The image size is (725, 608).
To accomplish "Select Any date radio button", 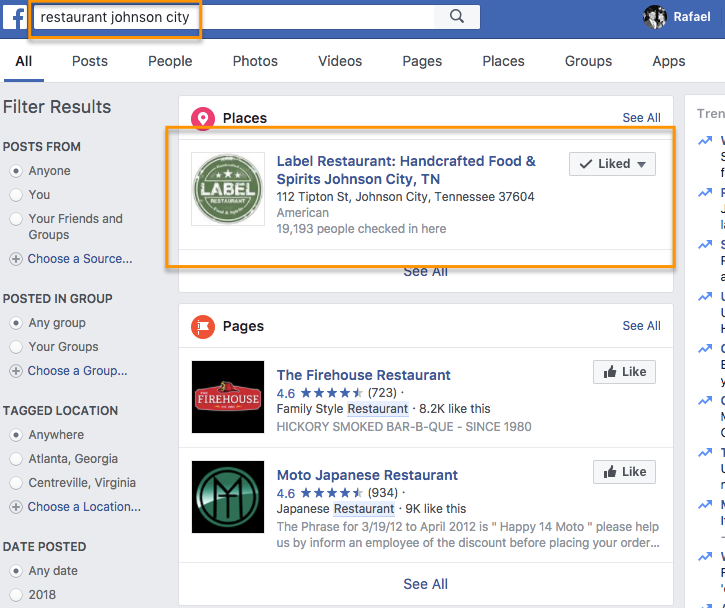I will [x=16, y=571].
